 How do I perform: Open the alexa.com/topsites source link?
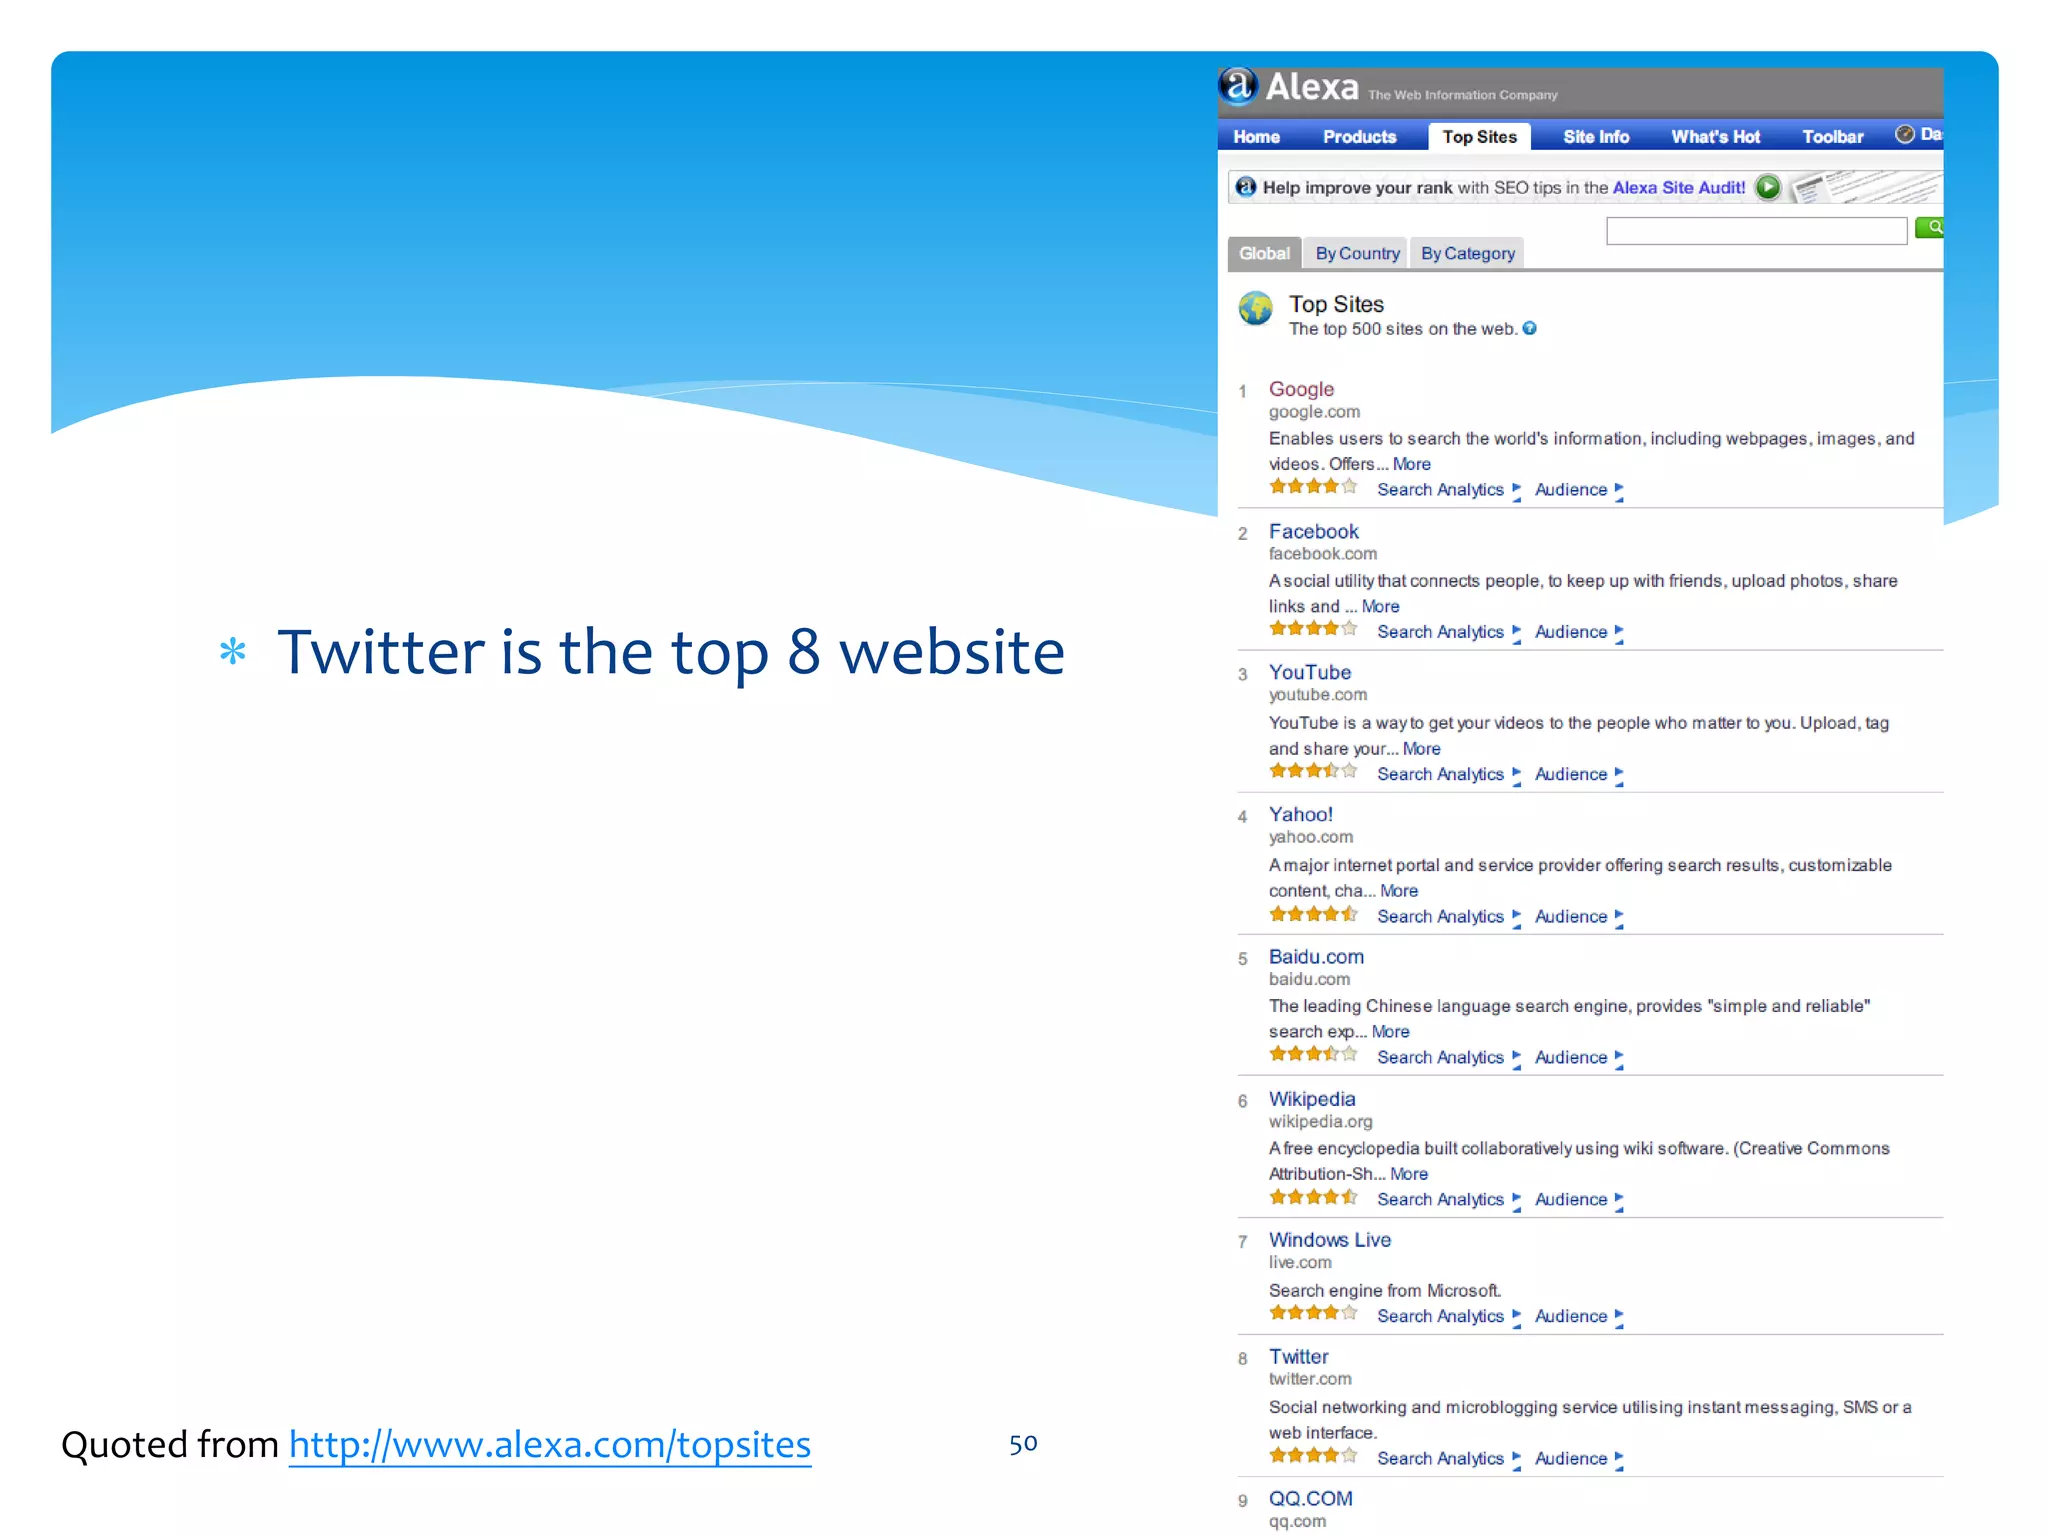(550, 1445)
